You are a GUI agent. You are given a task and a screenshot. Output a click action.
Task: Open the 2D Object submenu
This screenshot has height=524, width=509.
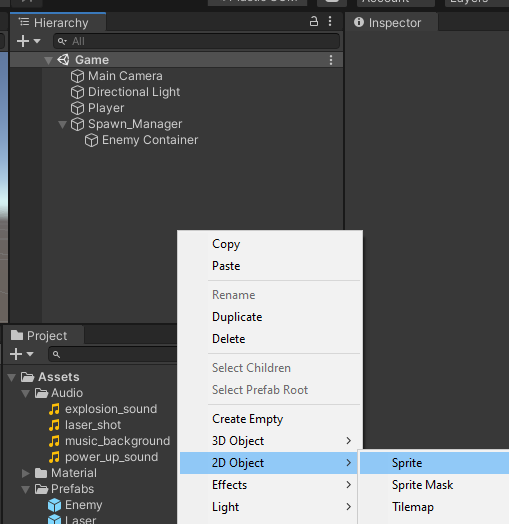tap(270, 463)
